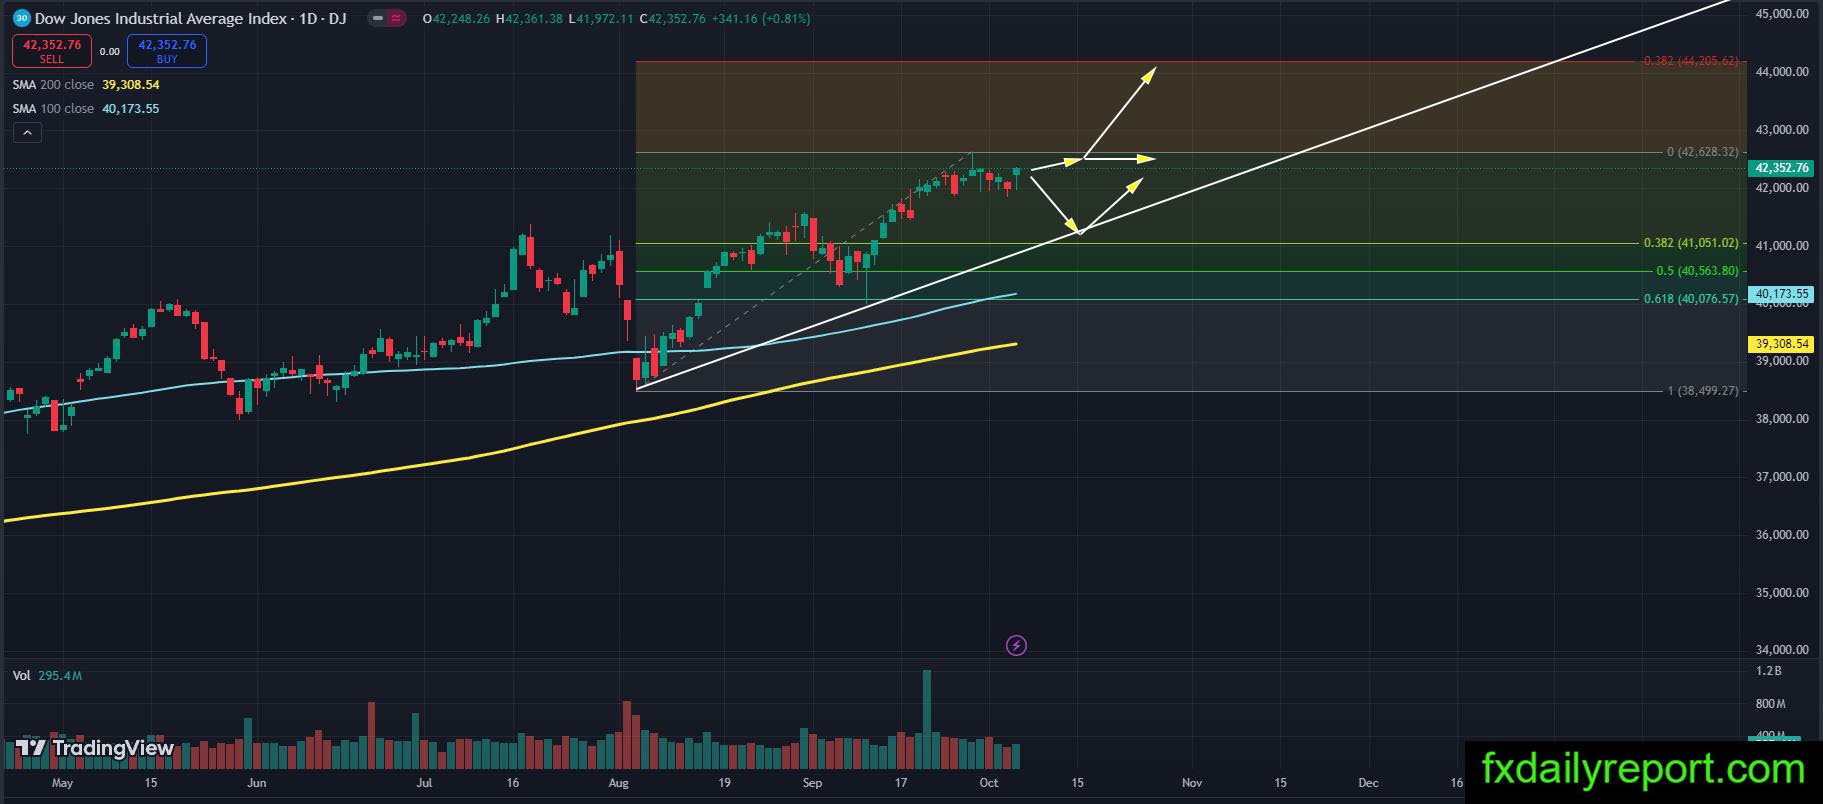The image size is (1823, 804).
Task: Click the Sep label on the time axis
Action: pyautogui.click(x=812, y=783)
